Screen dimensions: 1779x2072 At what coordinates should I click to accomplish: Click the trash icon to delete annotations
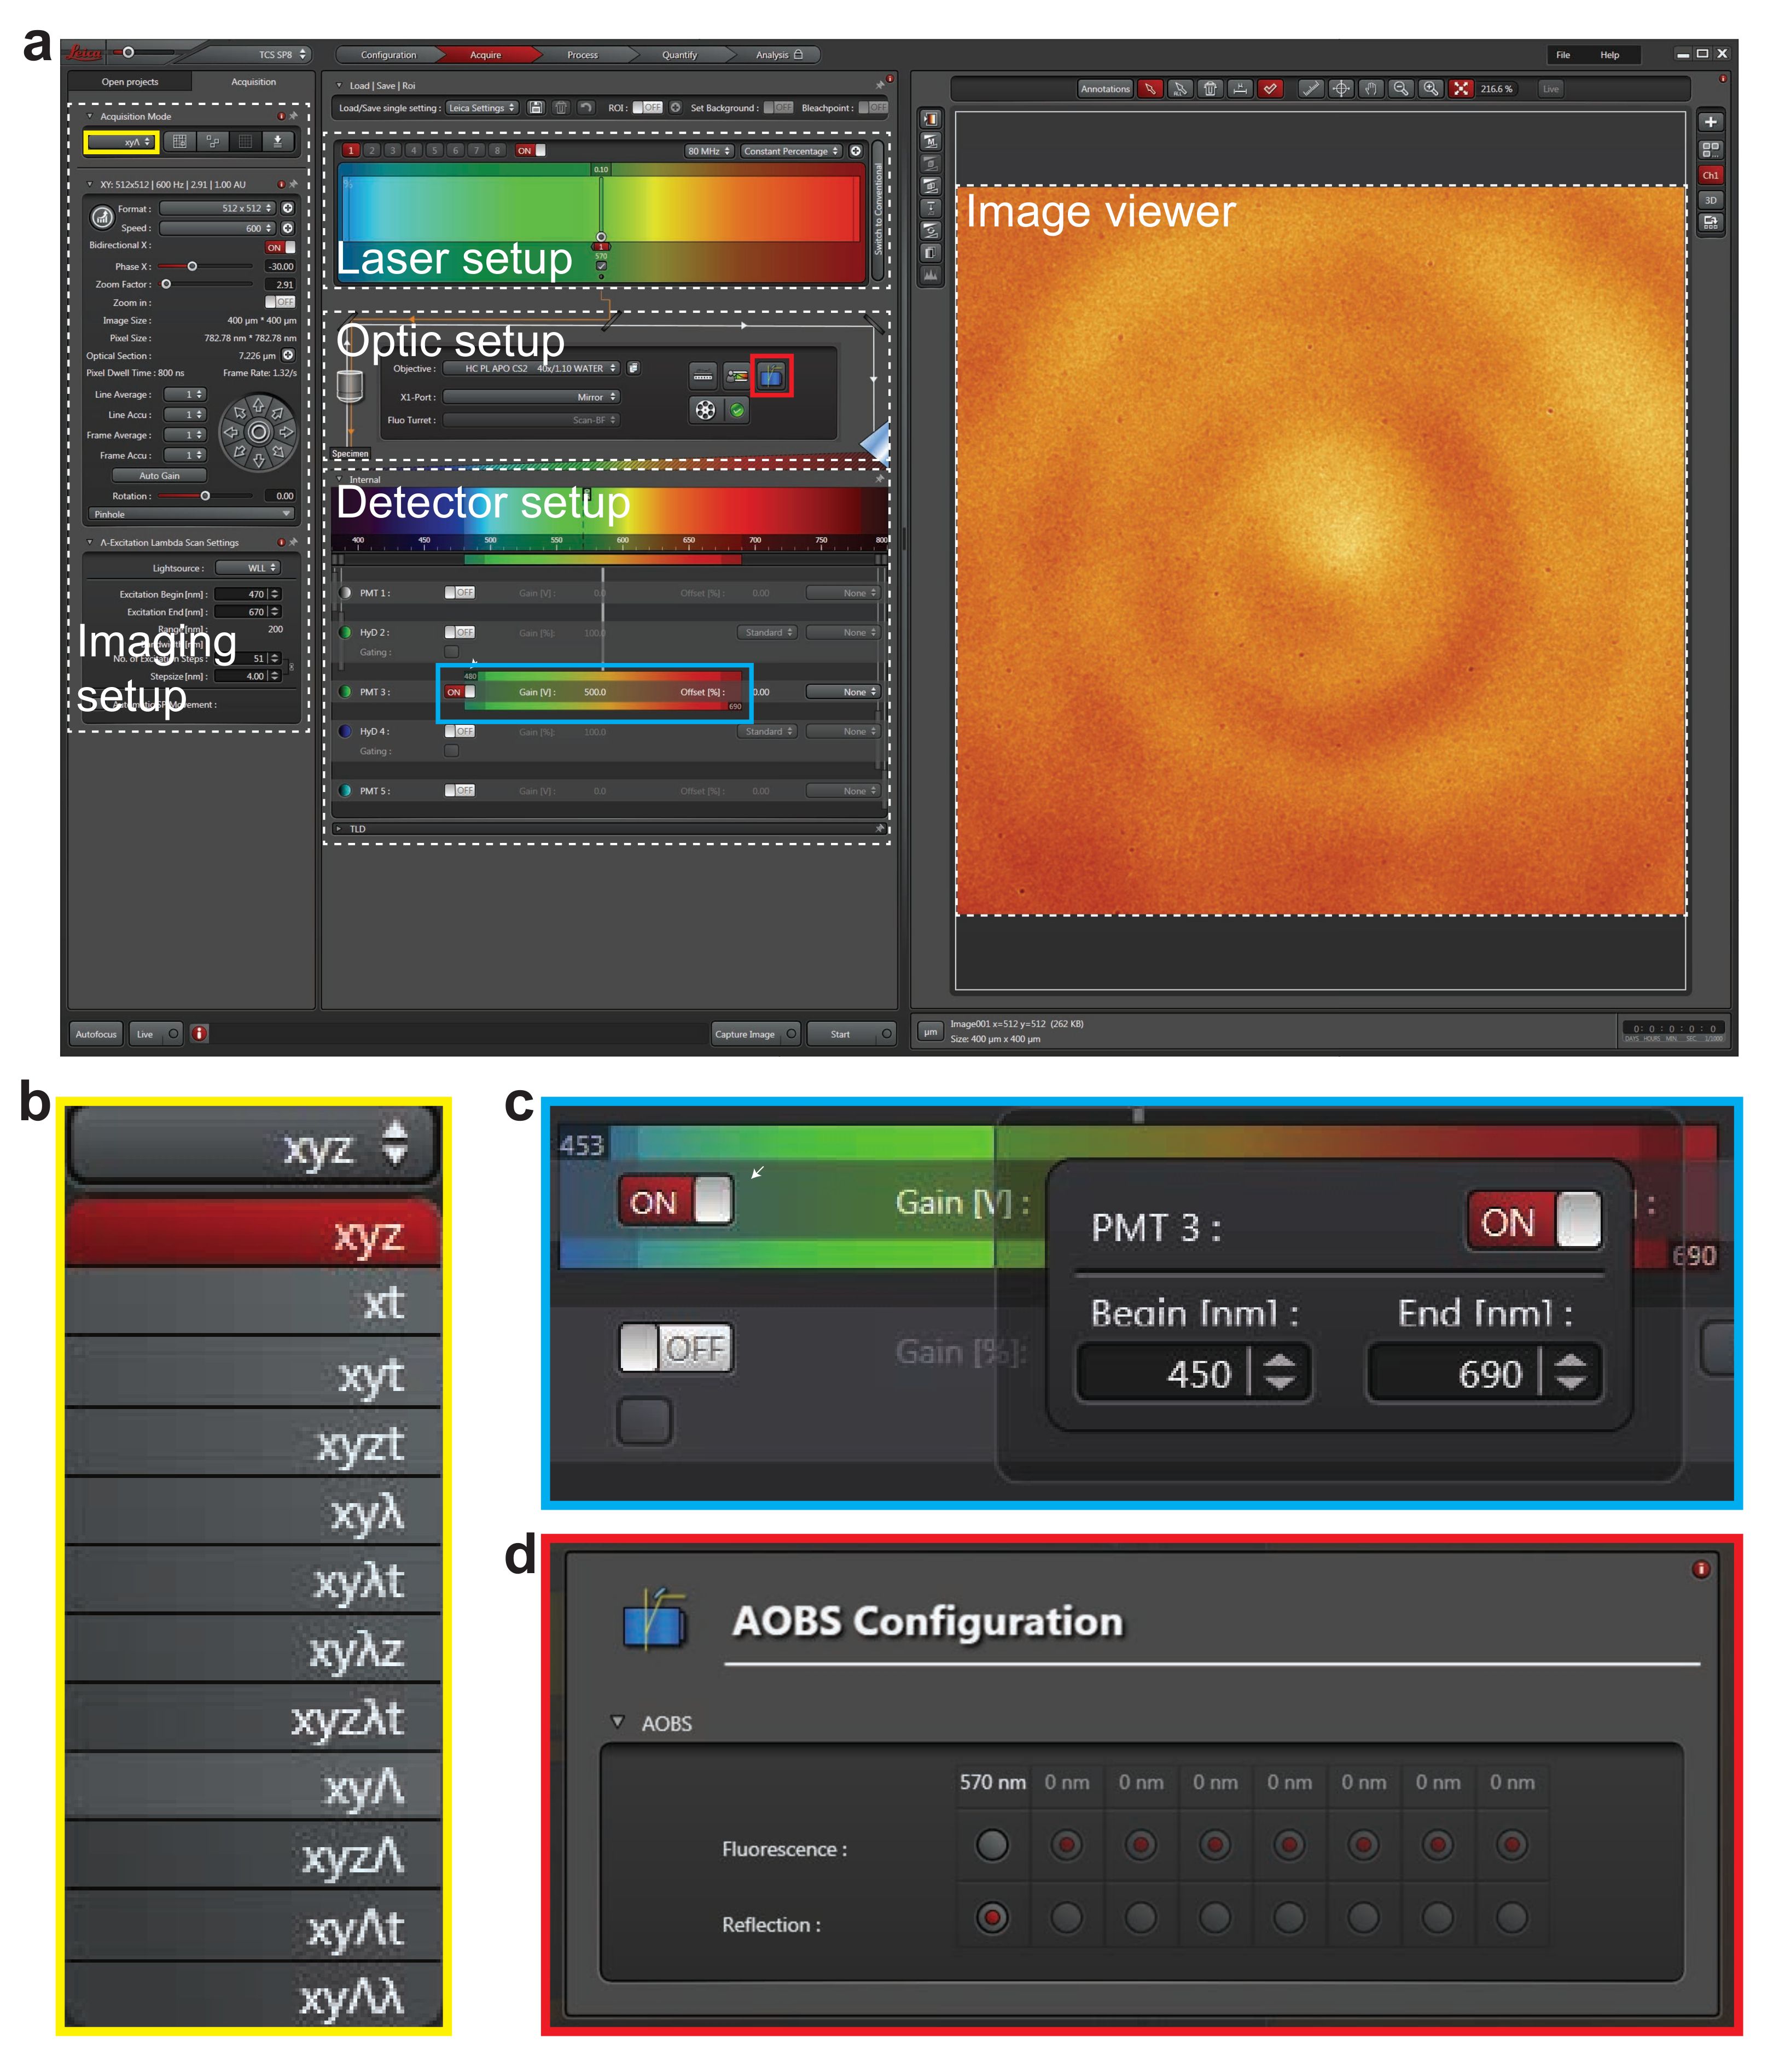pyautogui.click(x=1212, y=90)
